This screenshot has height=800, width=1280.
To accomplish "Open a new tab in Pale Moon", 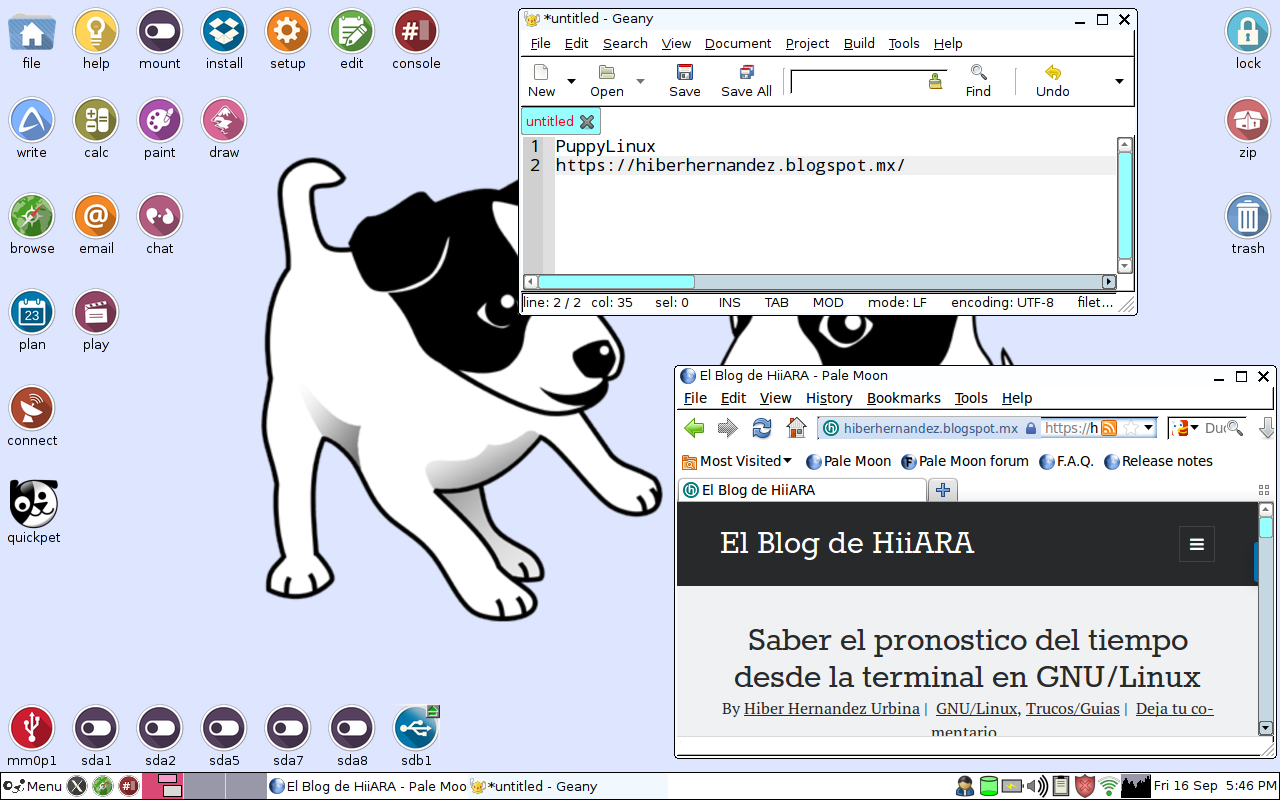I will pos(942,490).
